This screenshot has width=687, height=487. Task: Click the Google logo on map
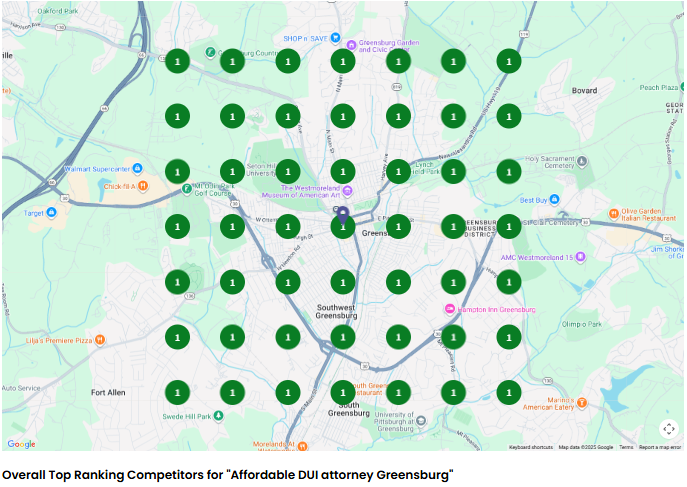21,444
